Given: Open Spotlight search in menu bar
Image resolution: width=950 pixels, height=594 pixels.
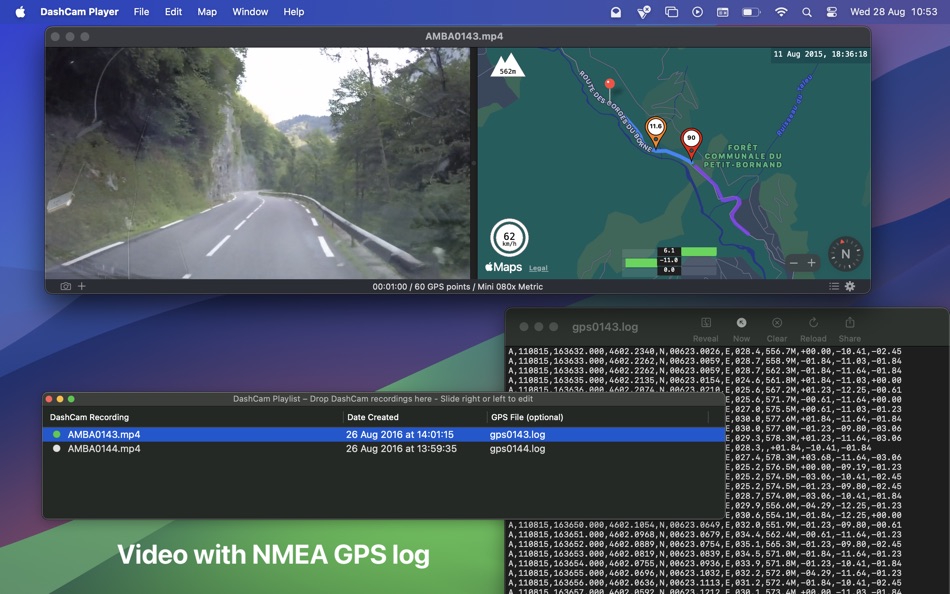Looking at the screenshot, I should coord(806,12).
